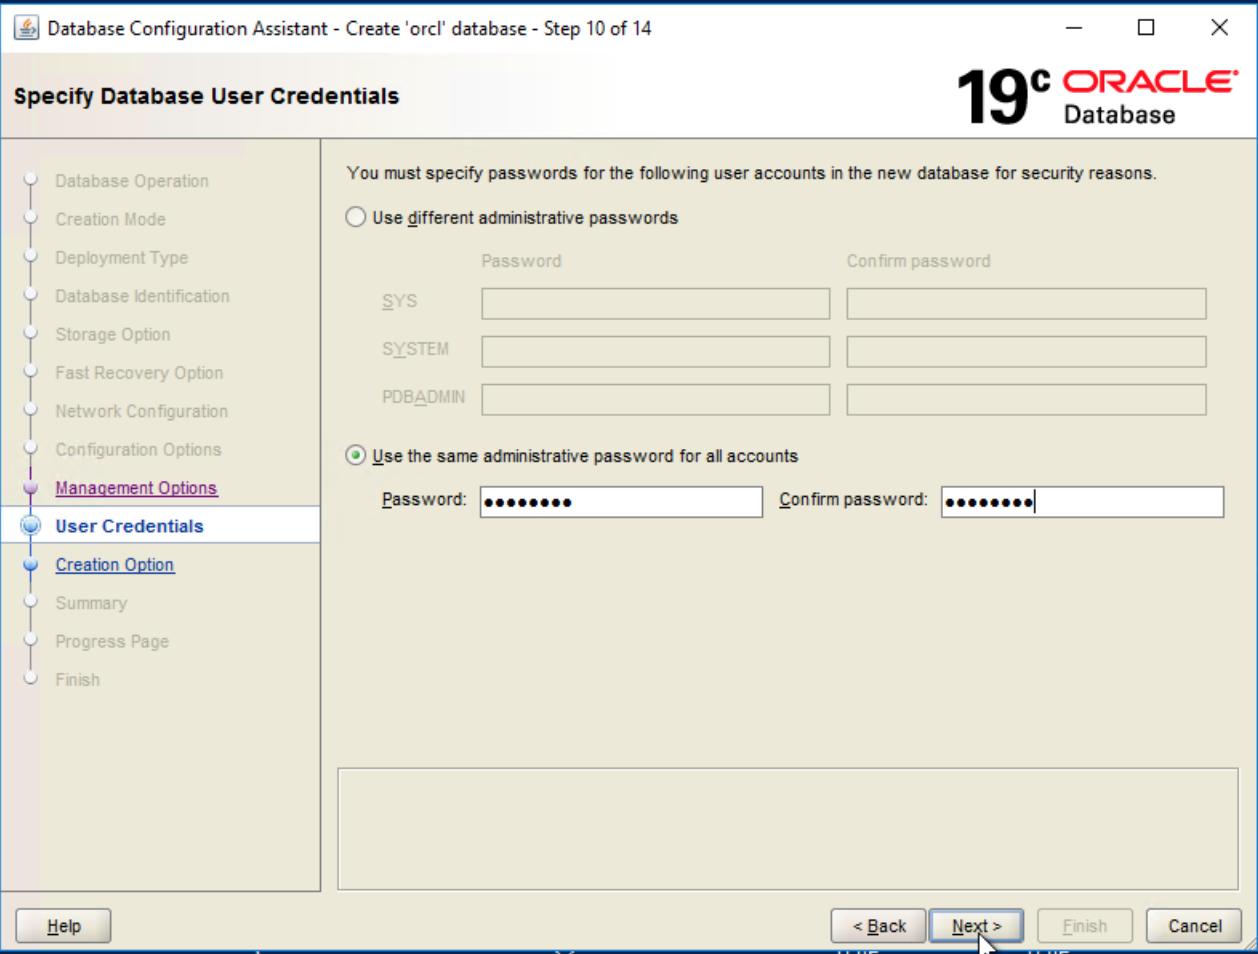Click the disabled Finish button
This screenshot has height=954, width=1258.
pos(1085,926)
